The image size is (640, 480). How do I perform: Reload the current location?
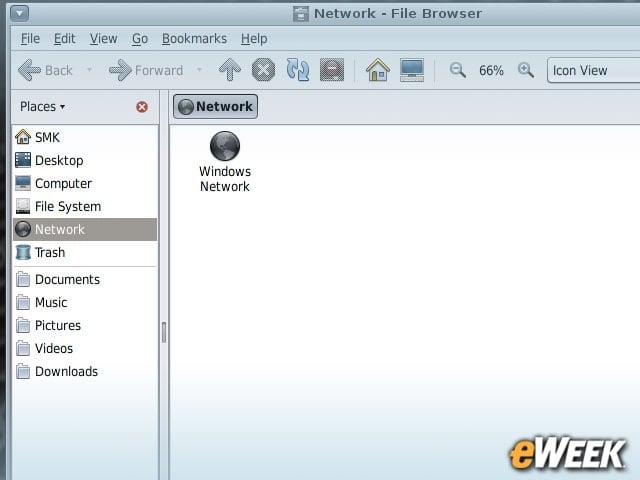[298, 70]
